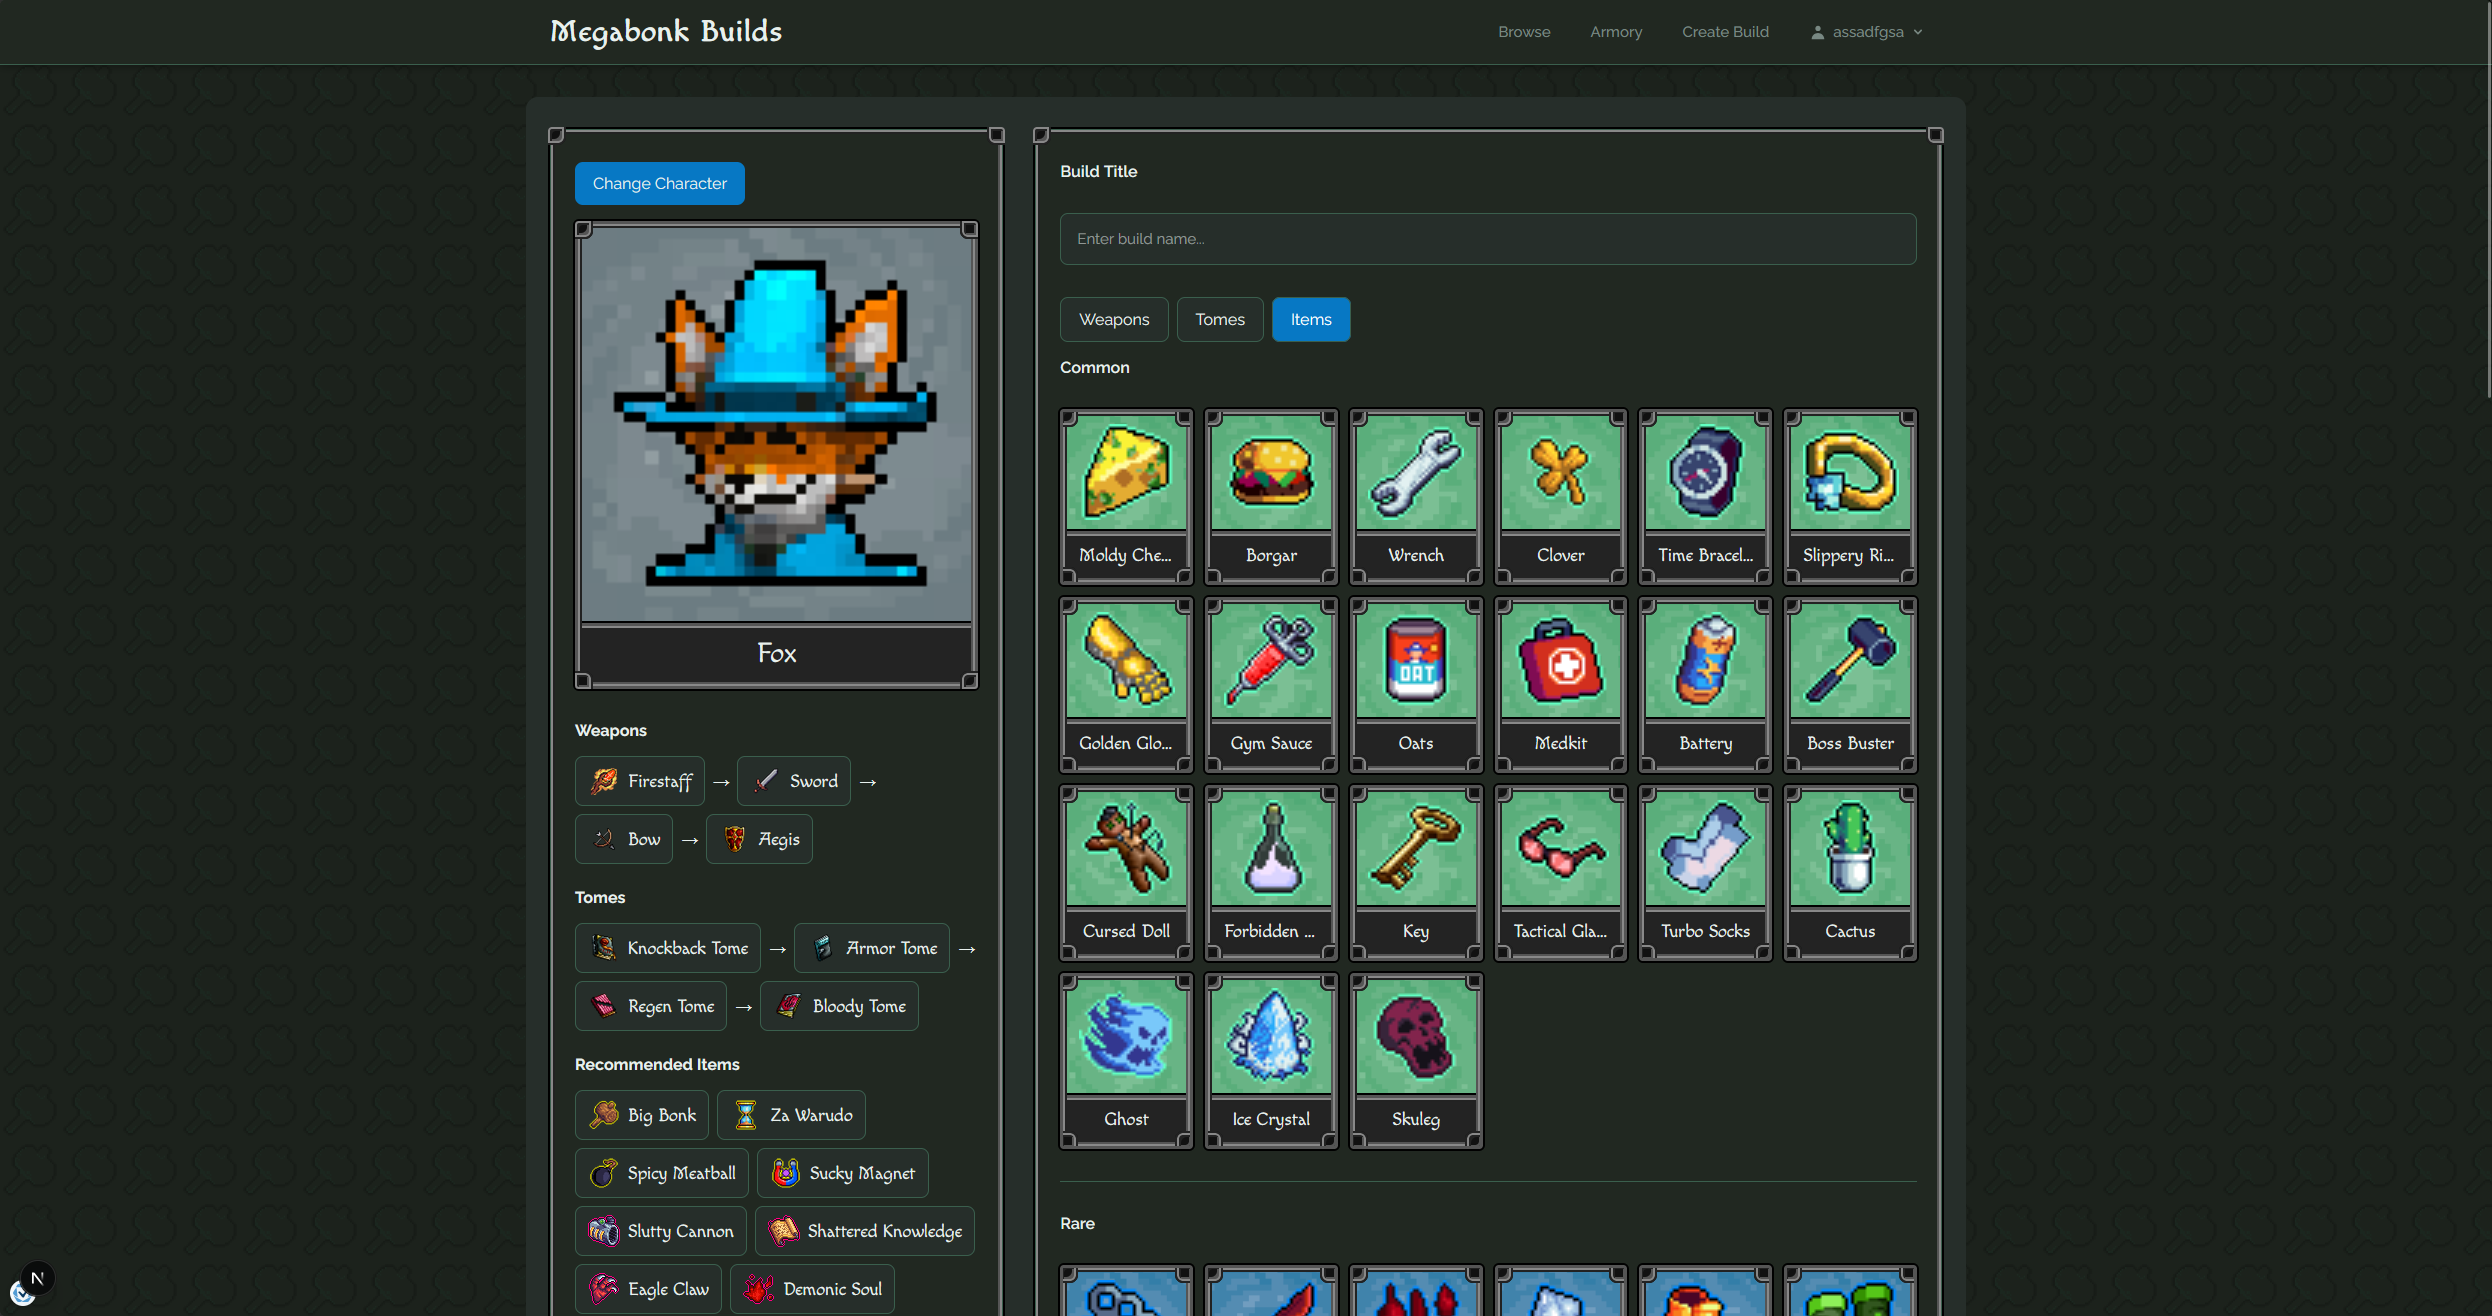Image resolution: width=2492 pixels, height=1316 pixels.
Task: Click the Build Title name input field
Action: coord(1487,239)
